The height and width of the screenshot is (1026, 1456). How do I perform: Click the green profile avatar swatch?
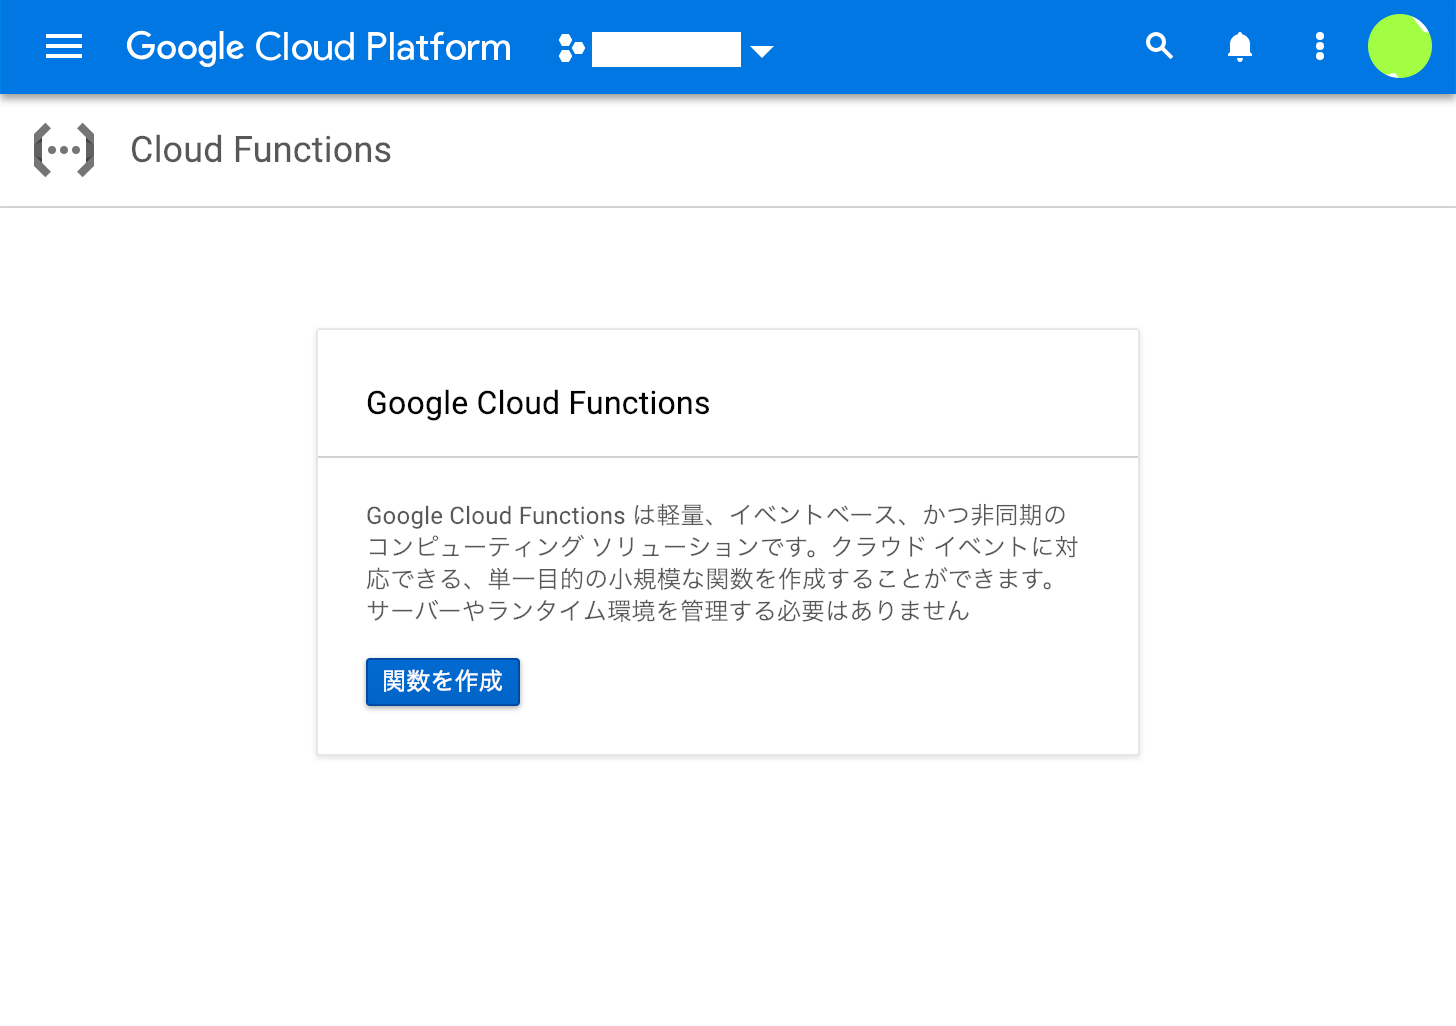[x=1399, y=46]
